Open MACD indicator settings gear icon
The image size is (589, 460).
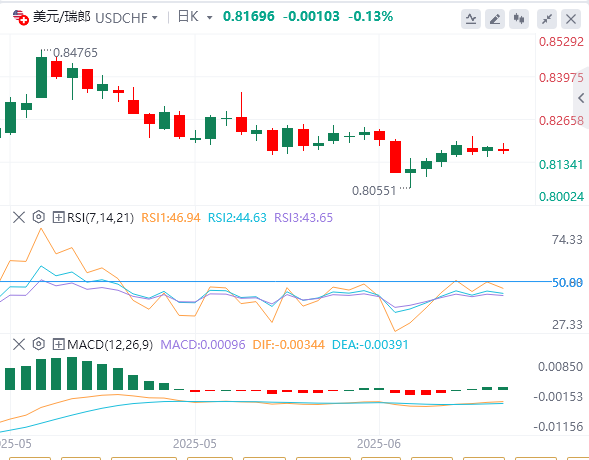point(39,344)
